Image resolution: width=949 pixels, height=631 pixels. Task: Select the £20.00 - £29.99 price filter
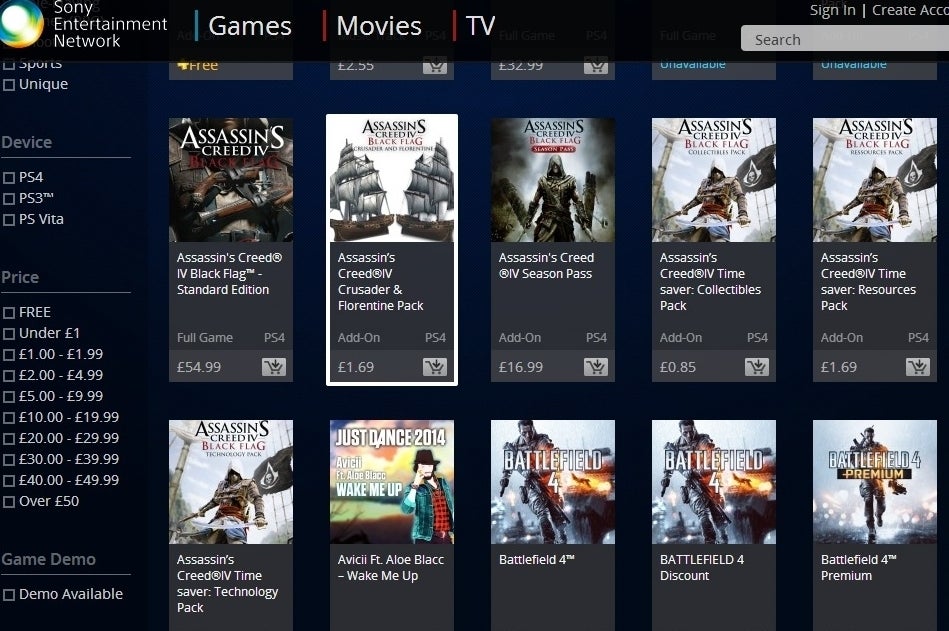[9, 439]
